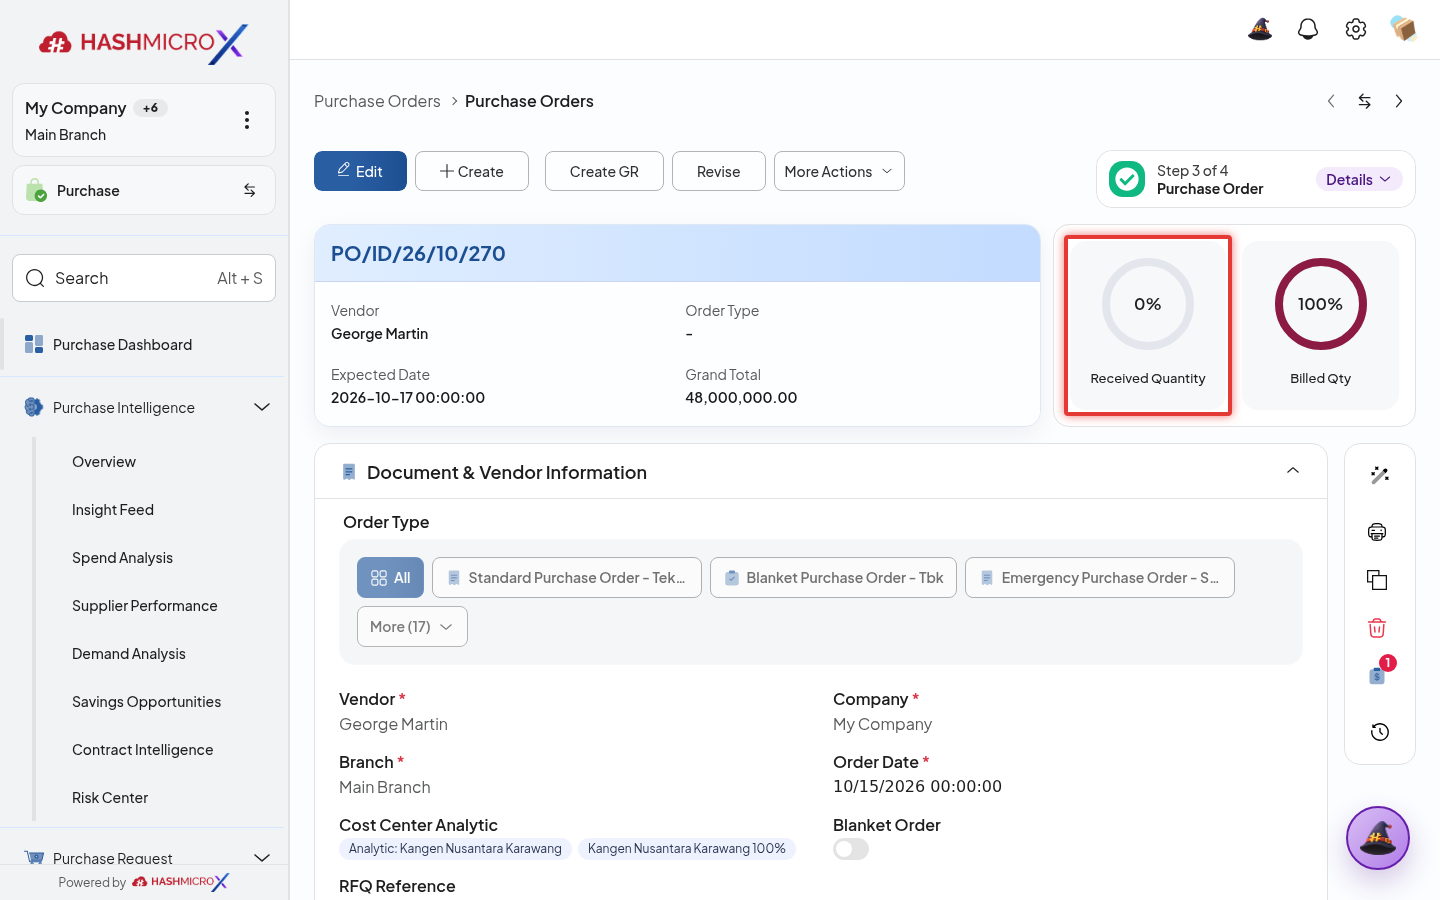
Task: Collapse the Document & Vendor Information section
Action: tap(1293, 471)
